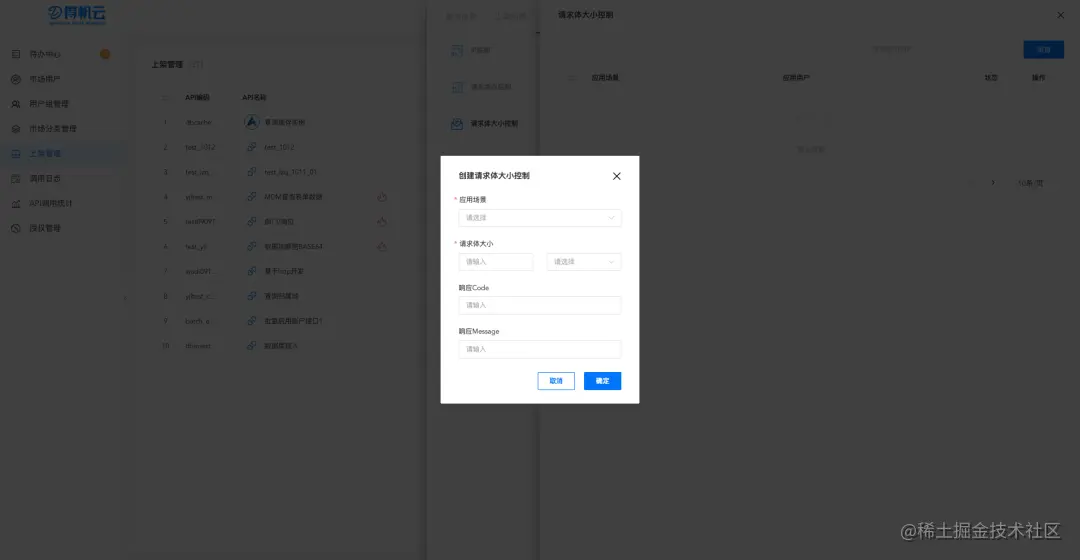Open 上架管理 in the sidebar

[45, 154]
